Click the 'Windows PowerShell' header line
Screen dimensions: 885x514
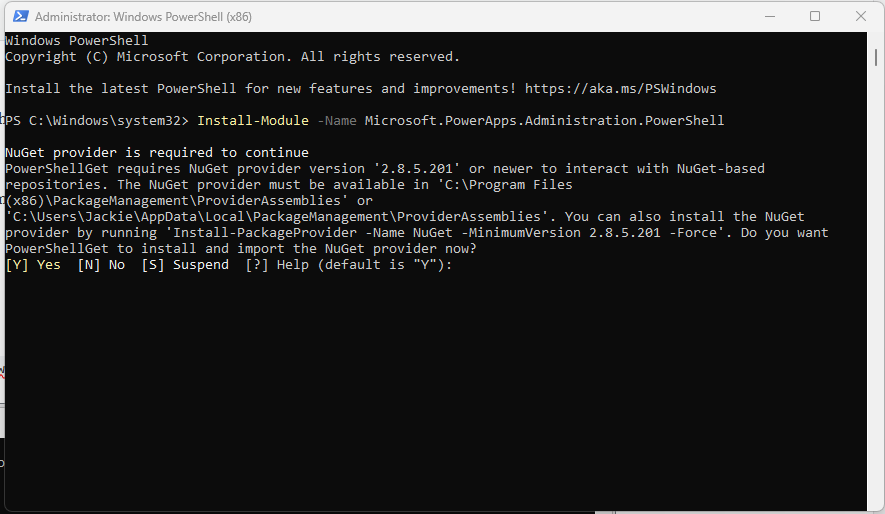[77, 41]
